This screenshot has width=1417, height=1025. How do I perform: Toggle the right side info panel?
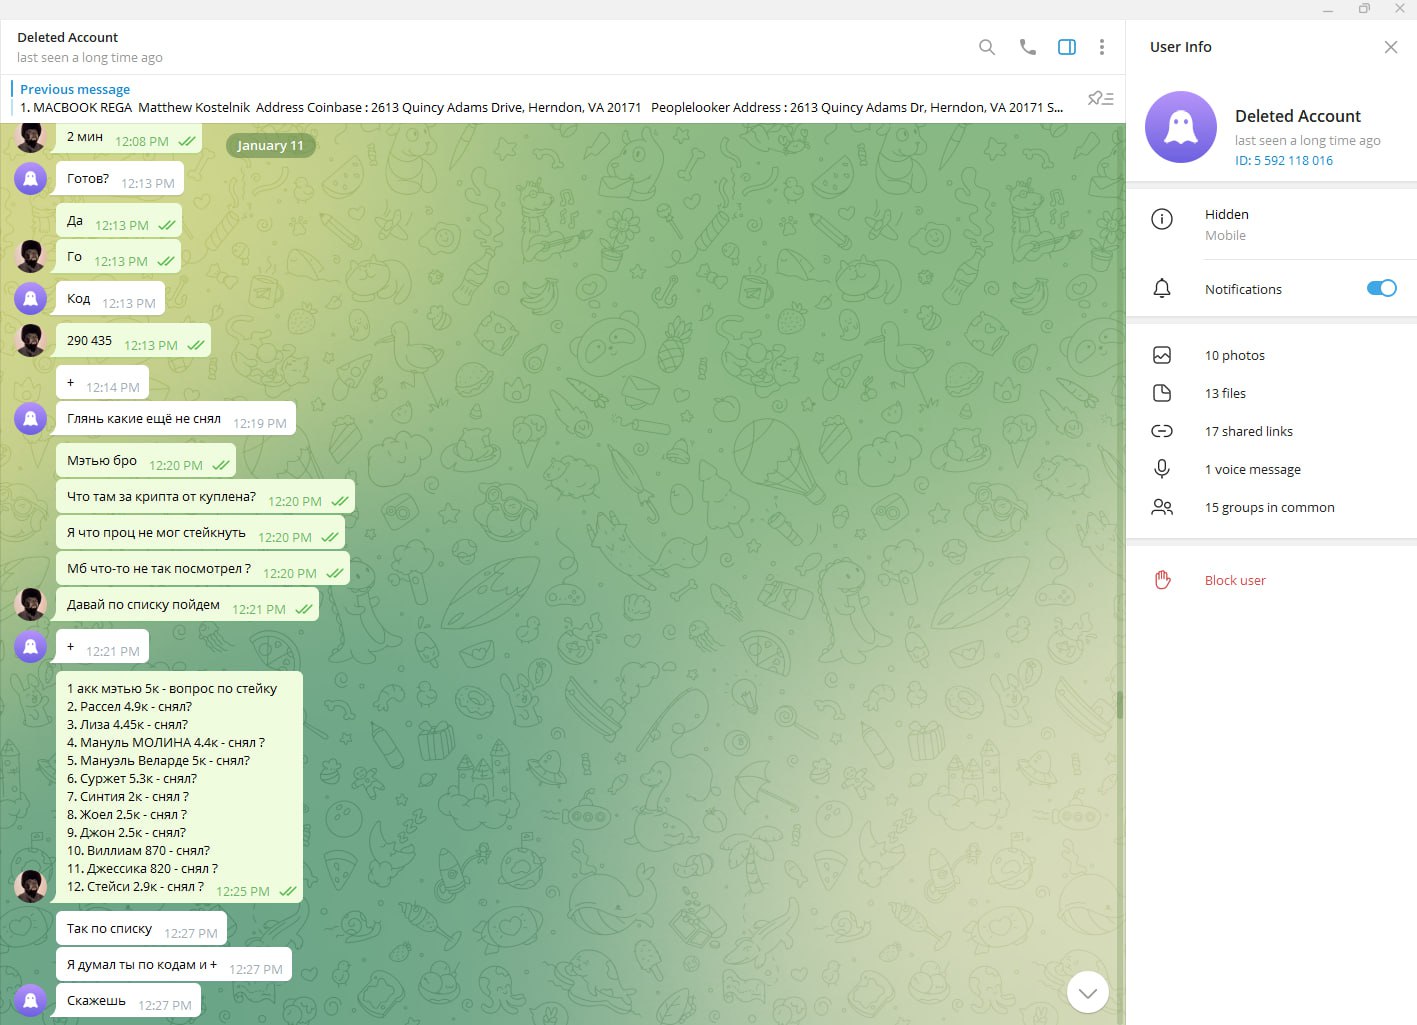coord(1067,47)
